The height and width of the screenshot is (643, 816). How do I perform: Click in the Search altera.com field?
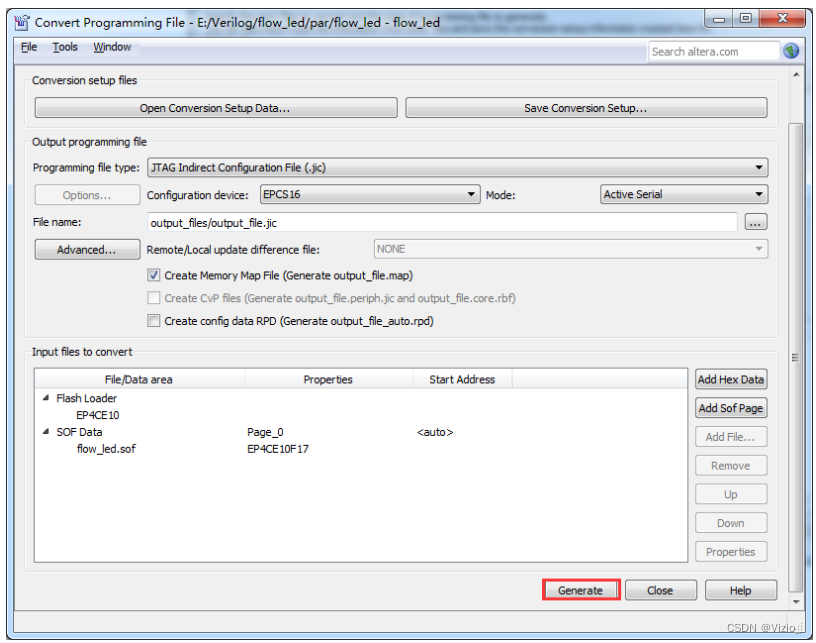(x=713, y=52)
